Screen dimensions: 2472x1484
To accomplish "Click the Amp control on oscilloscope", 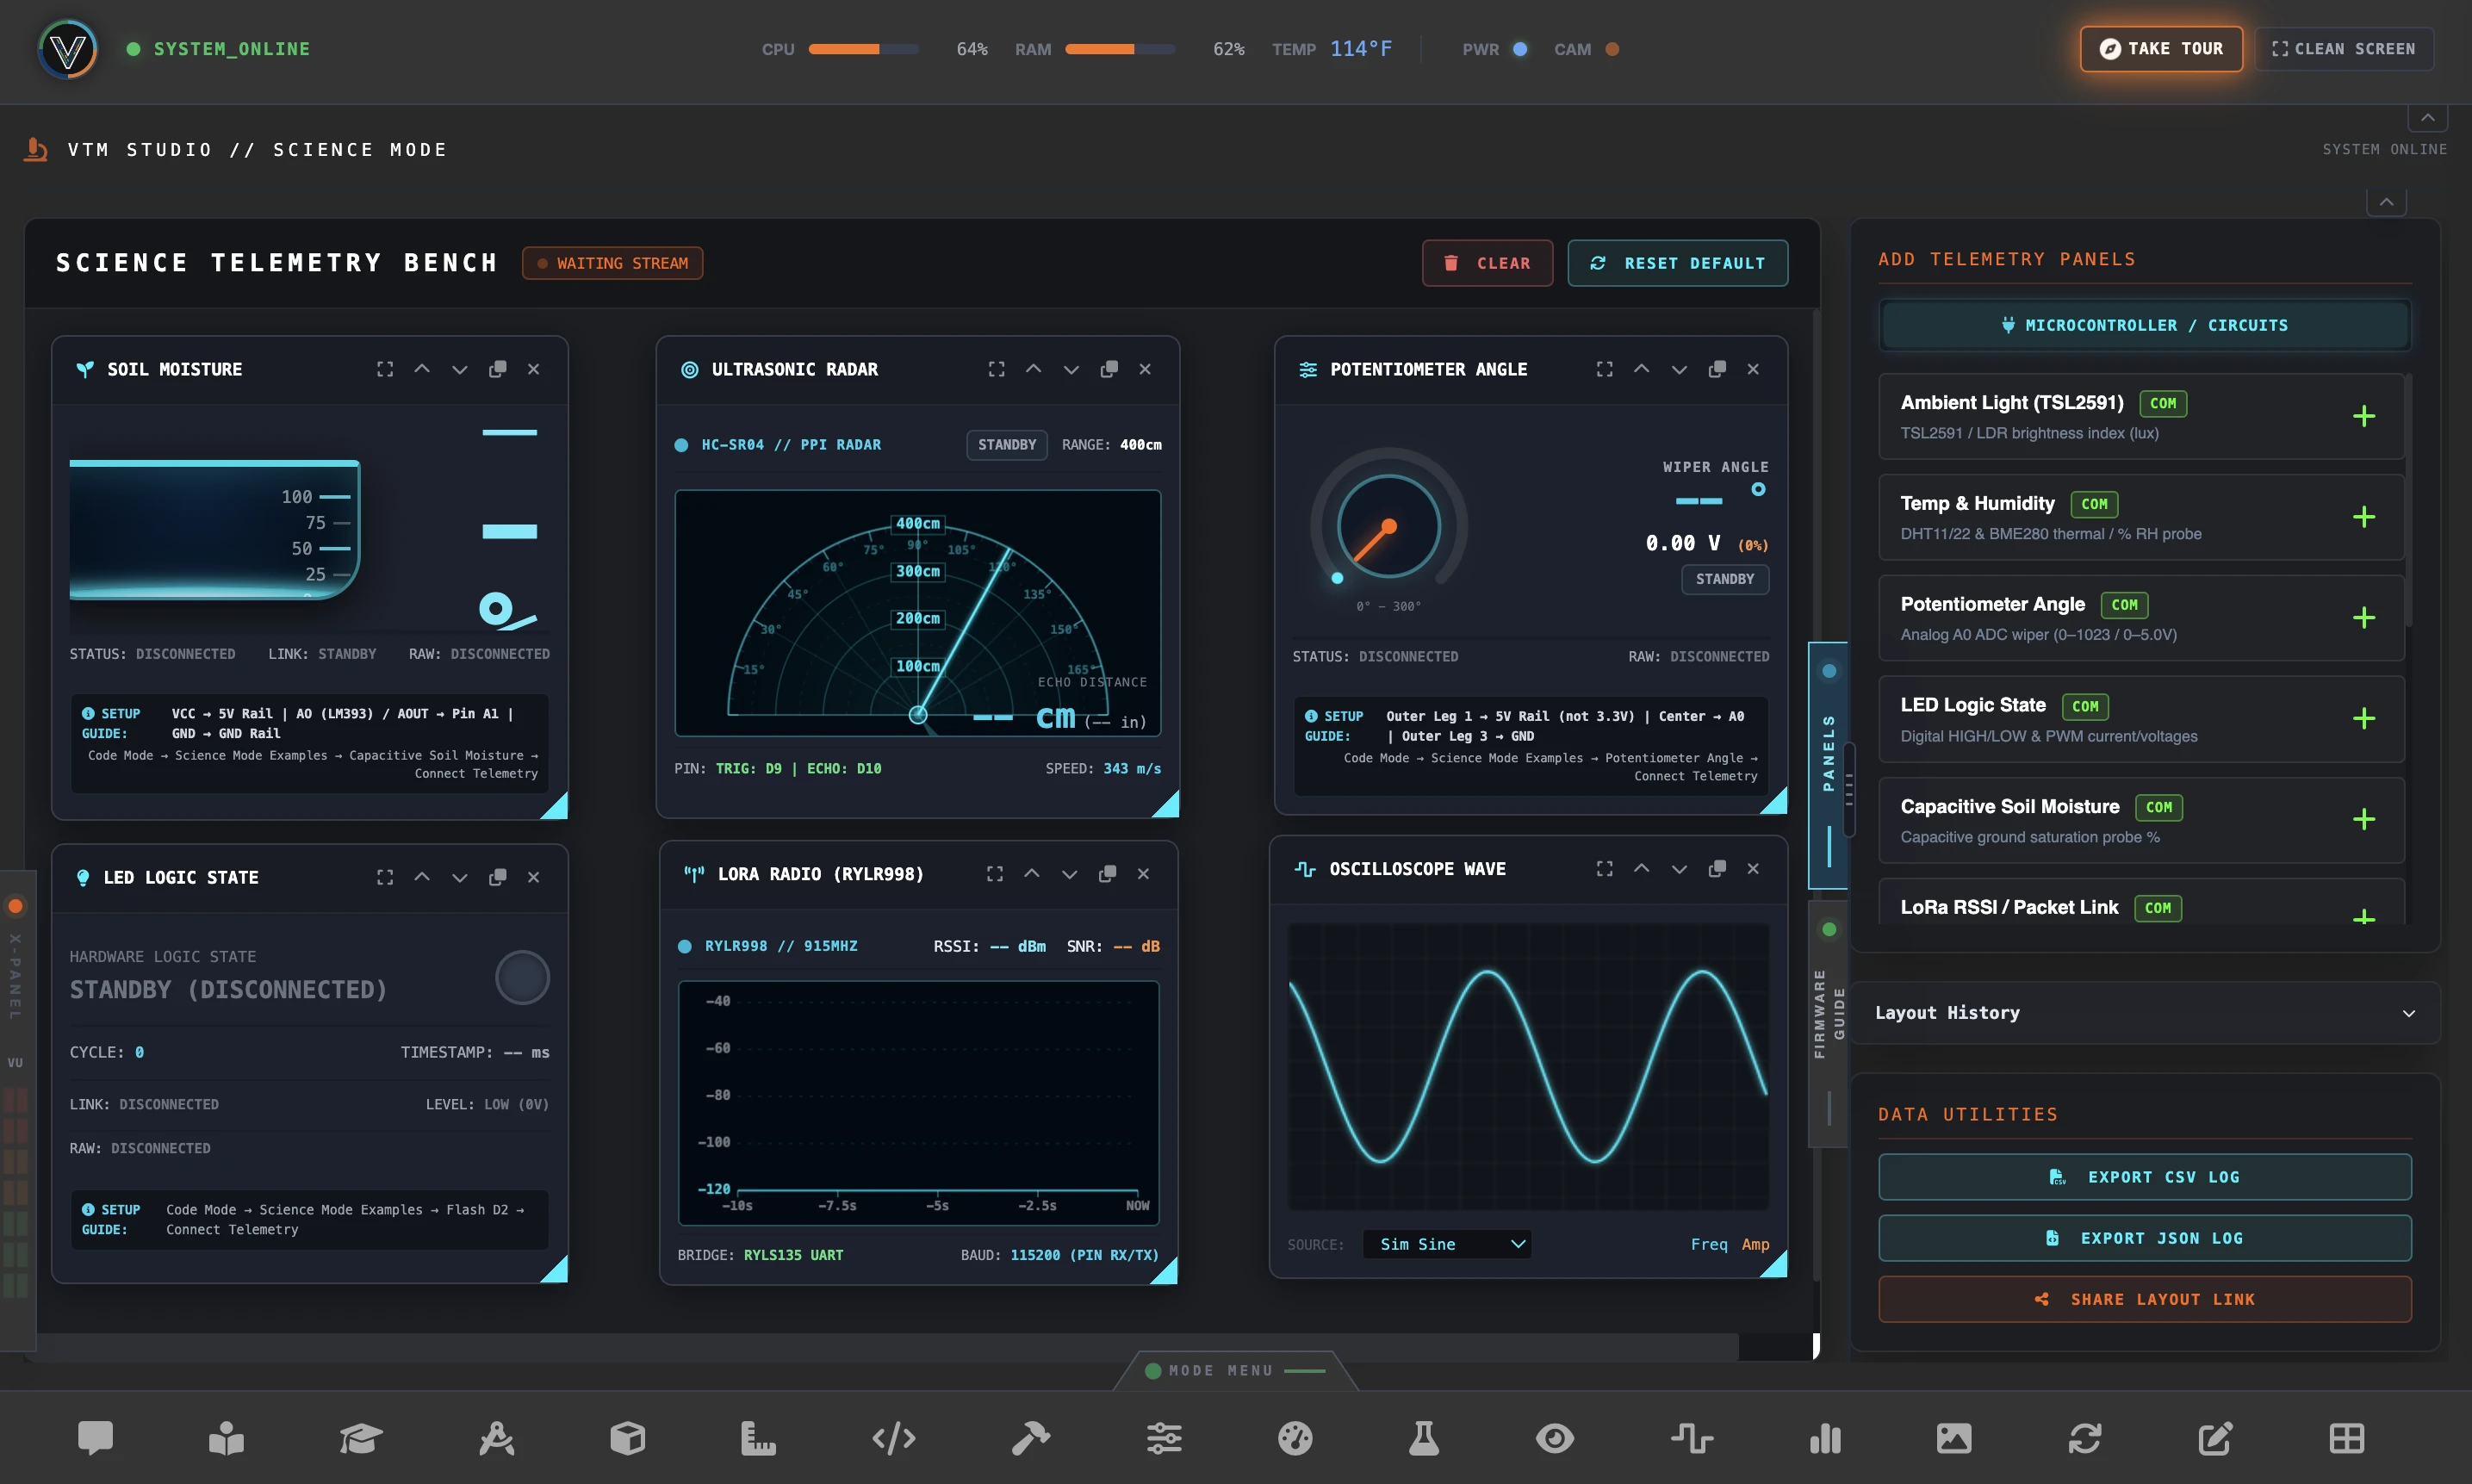I will pyautogui.click(x=1755, y=1244).
